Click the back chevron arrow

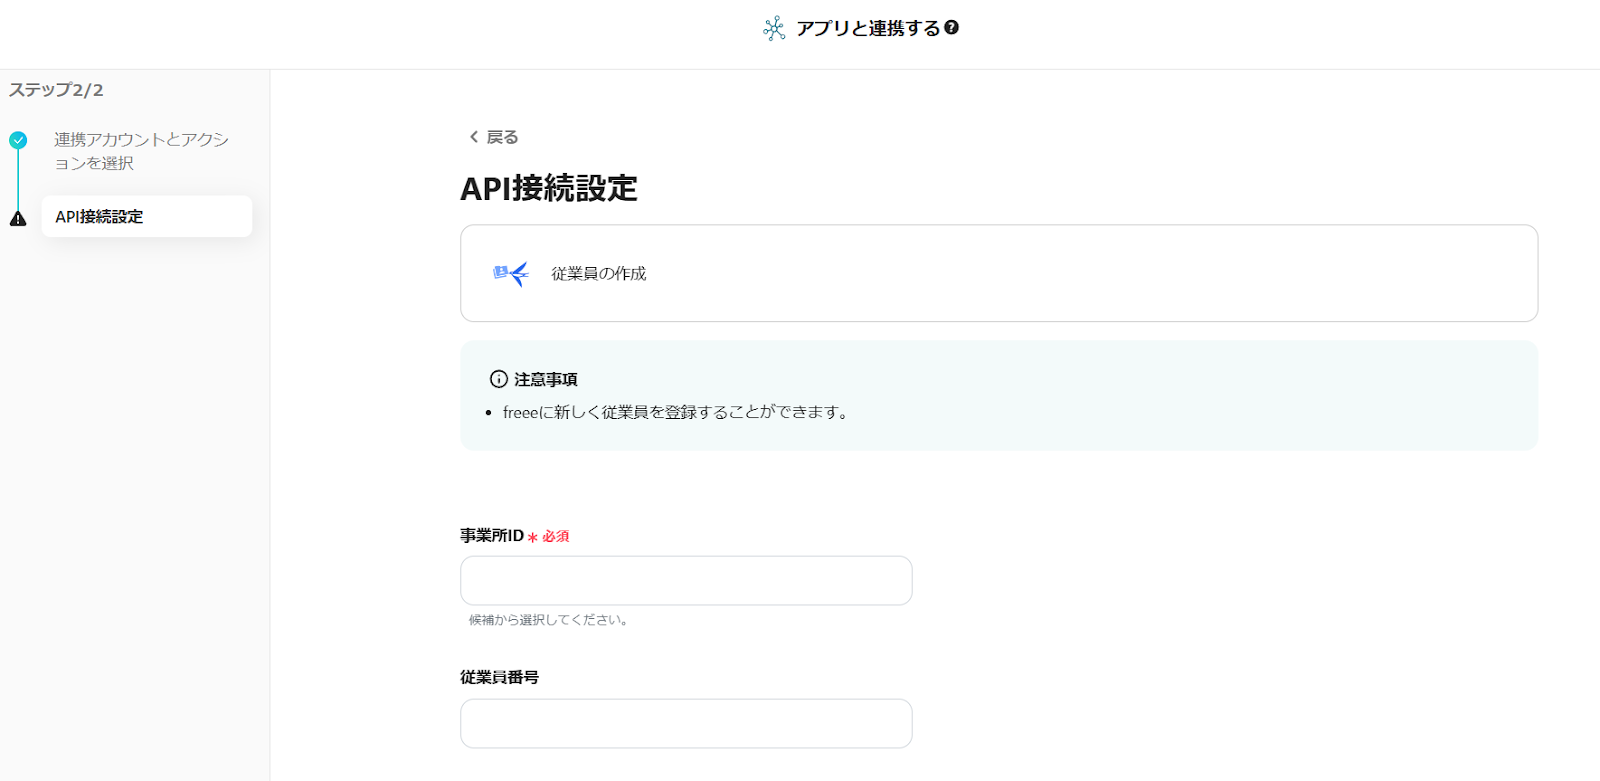474,137
